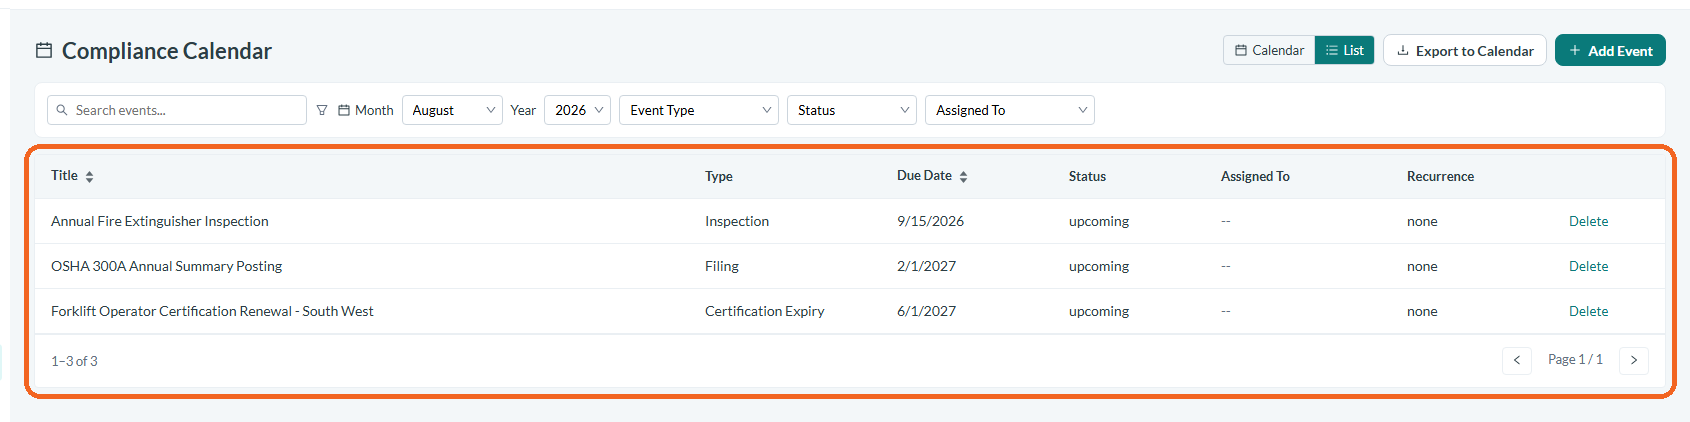This screenshot has height=422, width=1690.
Task: Click the Add Event button
Action: (1610, 50)
